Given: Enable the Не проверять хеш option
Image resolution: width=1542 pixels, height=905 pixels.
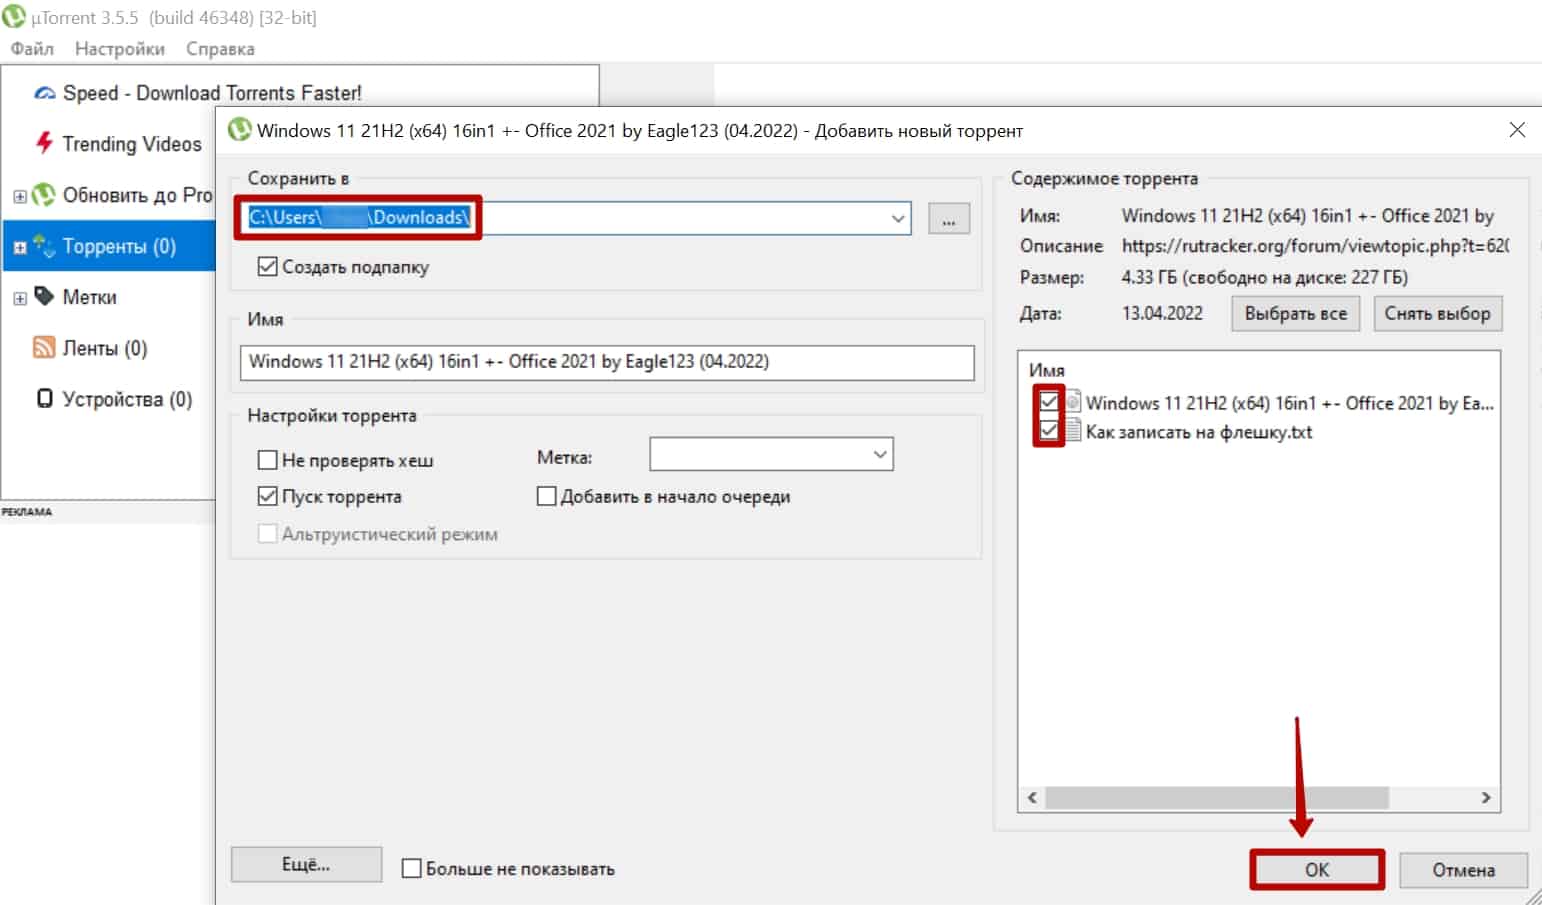Looking at the screenshot, I should (267, 460).
